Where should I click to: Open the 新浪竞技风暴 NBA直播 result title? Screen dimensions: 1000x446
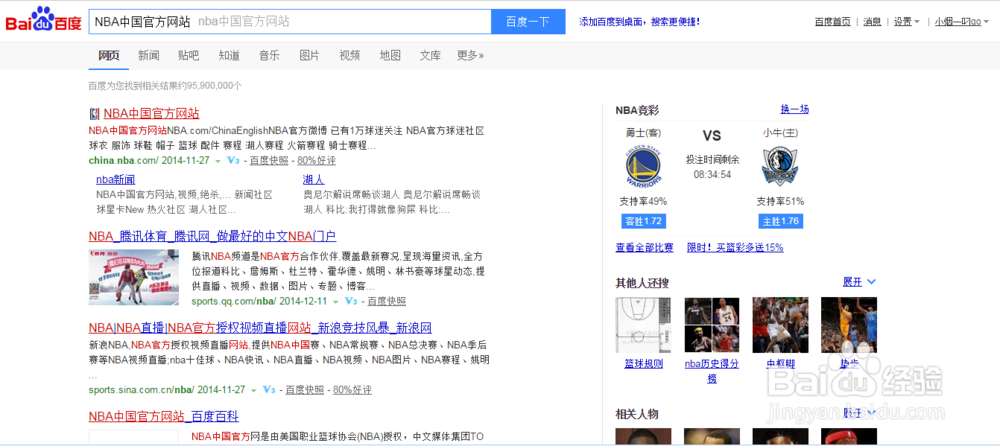pos(260,329)
